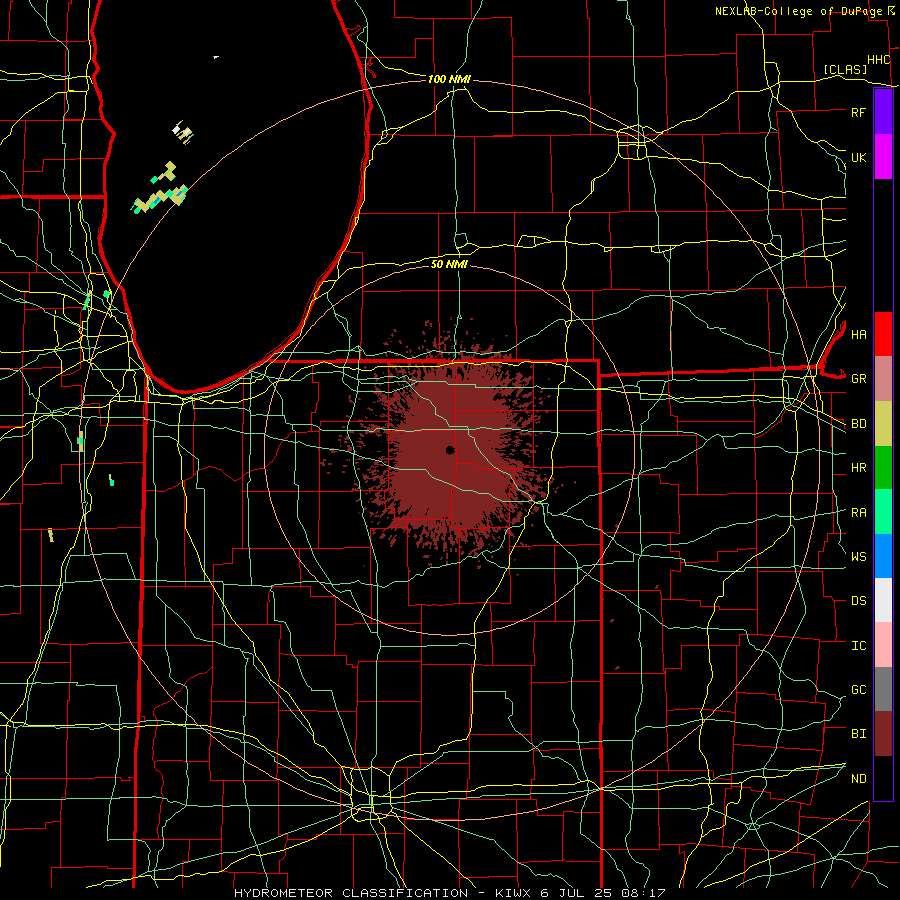900x900 pixels.
Task: Click the 100 NMI range ring label
Action: click(x=449, y=79)
